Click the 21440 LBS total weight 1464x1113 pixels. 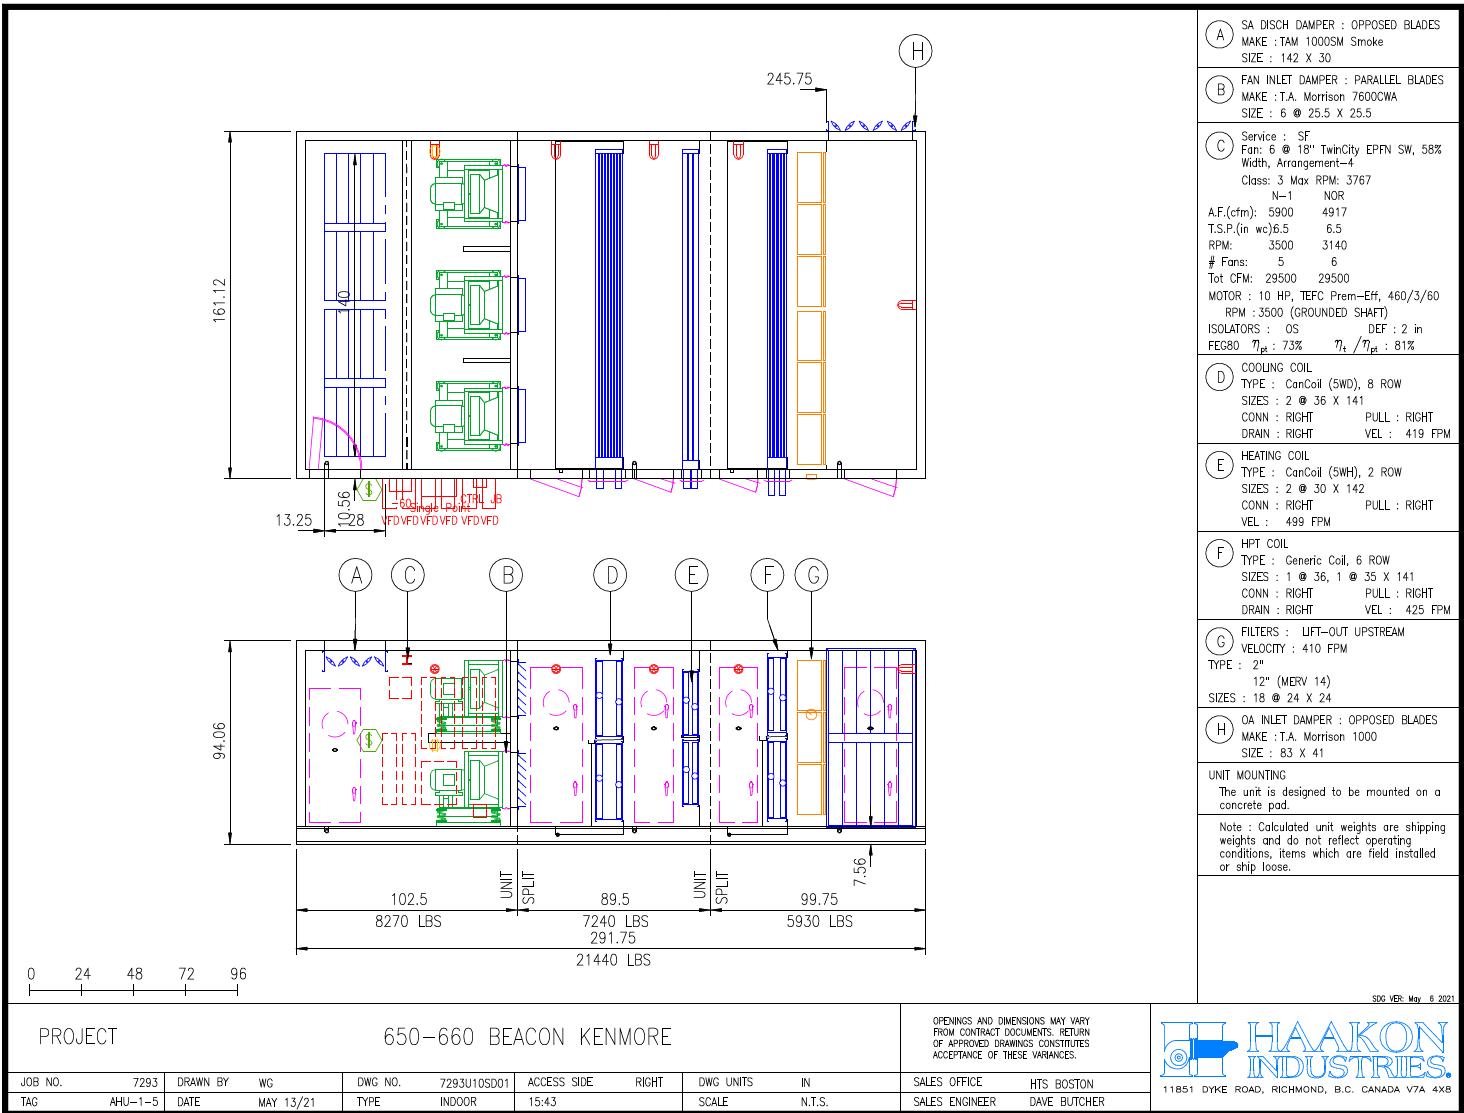pyautogui.click(x=612, y=960)
